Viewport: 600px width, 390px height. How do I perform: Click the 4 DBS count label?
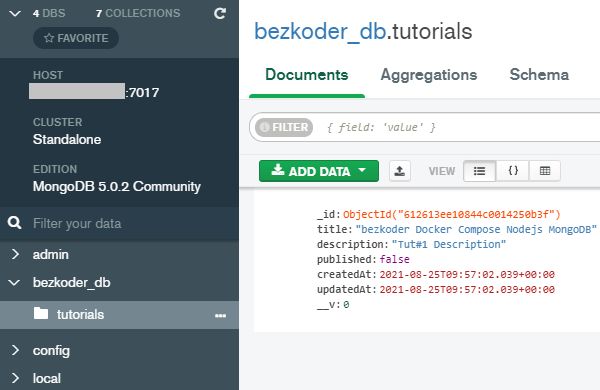pos(49,13)
